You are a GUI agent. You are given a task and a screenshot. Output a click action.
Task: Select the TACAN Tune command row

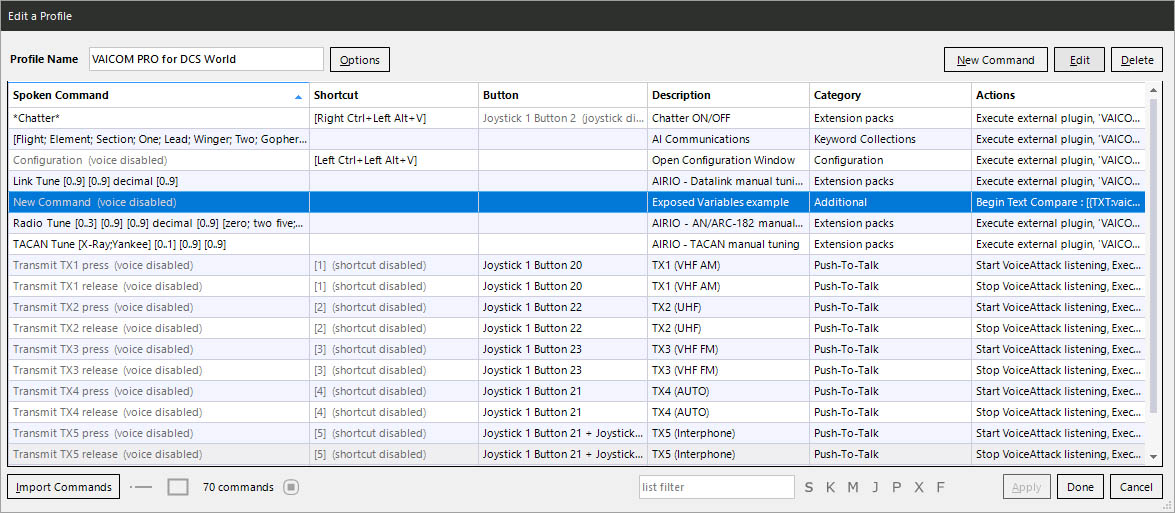(576, 244)
